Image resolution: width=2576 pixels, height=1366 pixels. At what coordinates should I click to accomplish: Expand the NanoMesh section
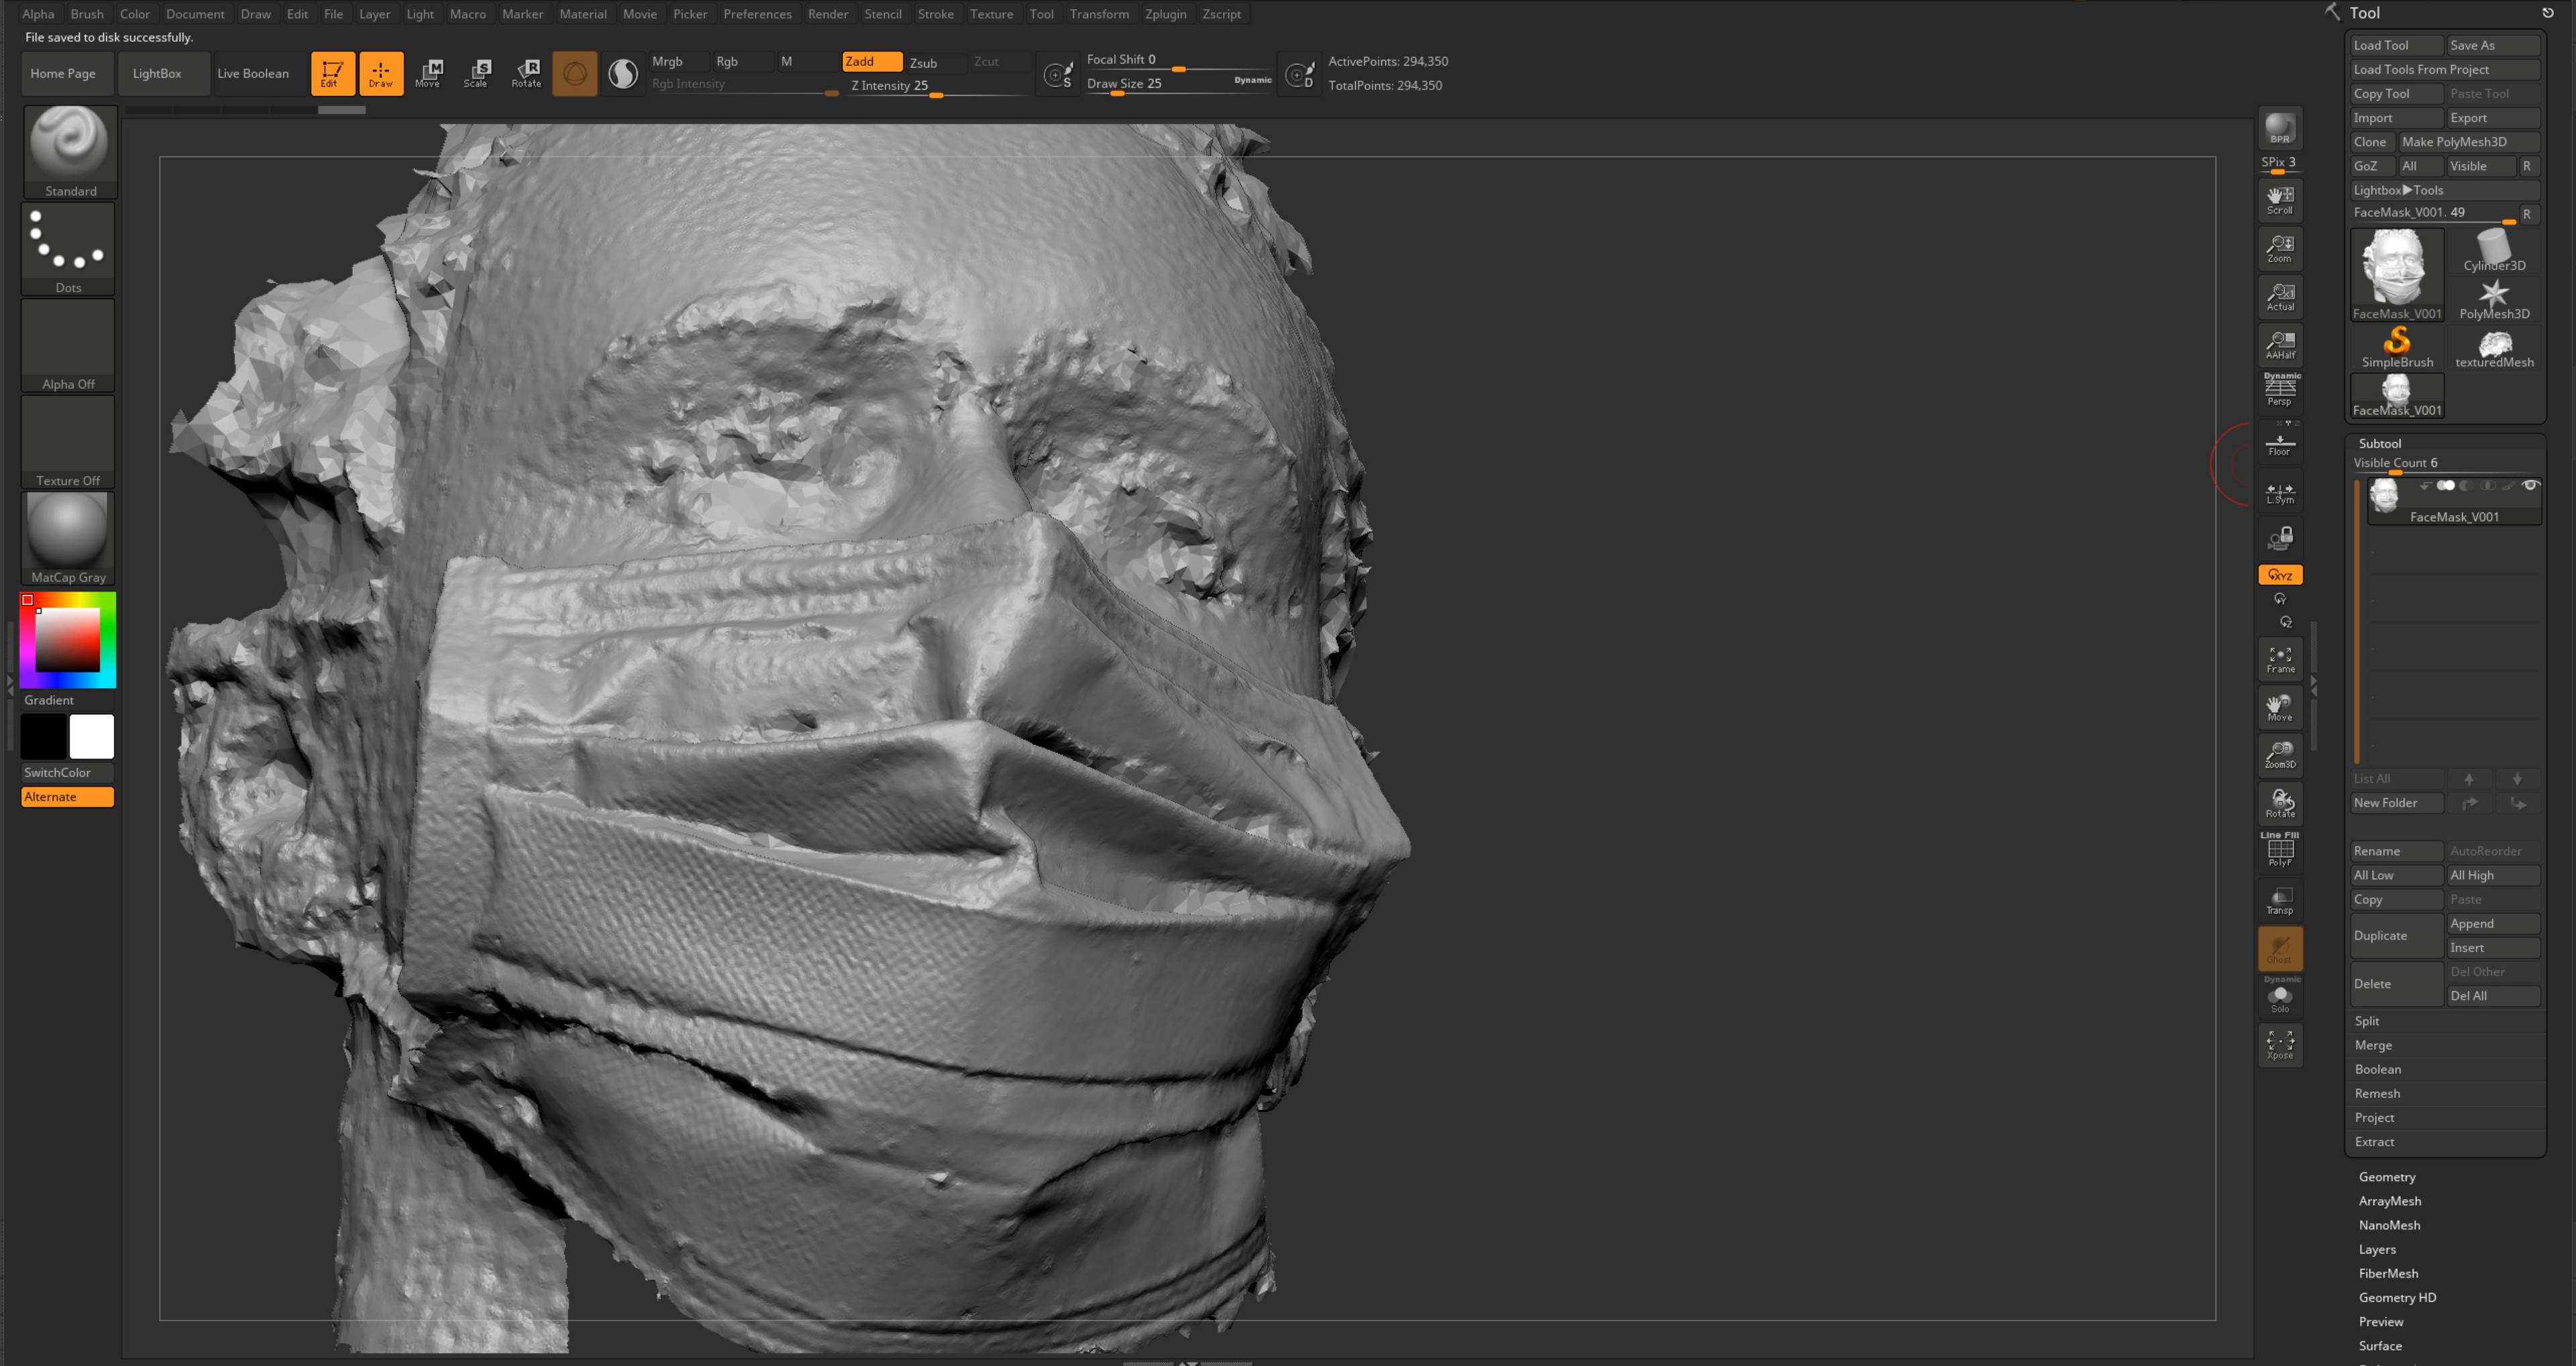tap(2389, 1225)
